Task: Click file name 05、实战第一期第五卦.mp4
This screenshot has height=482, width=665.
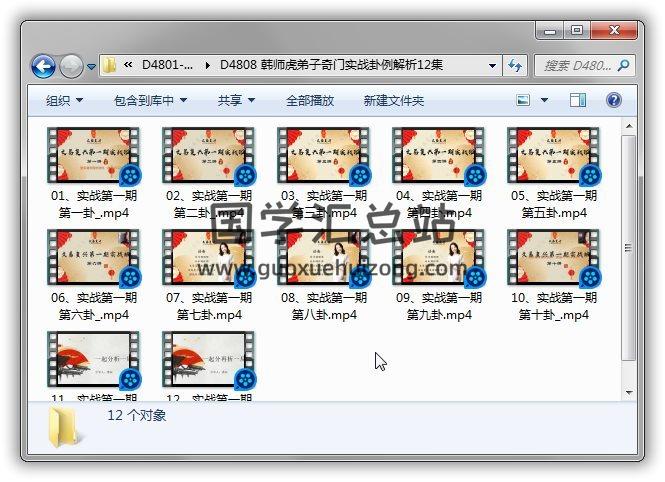Action: click(x=554, y=204)
